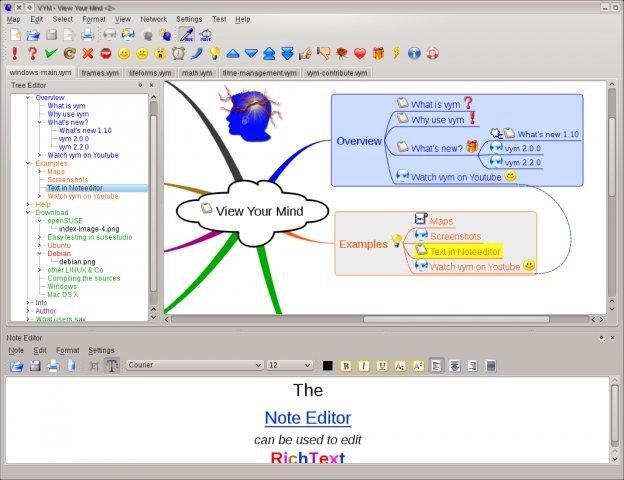Select Screenshots in tree editor
Viewport: 624px width, 480px height.
click(68, 180)
